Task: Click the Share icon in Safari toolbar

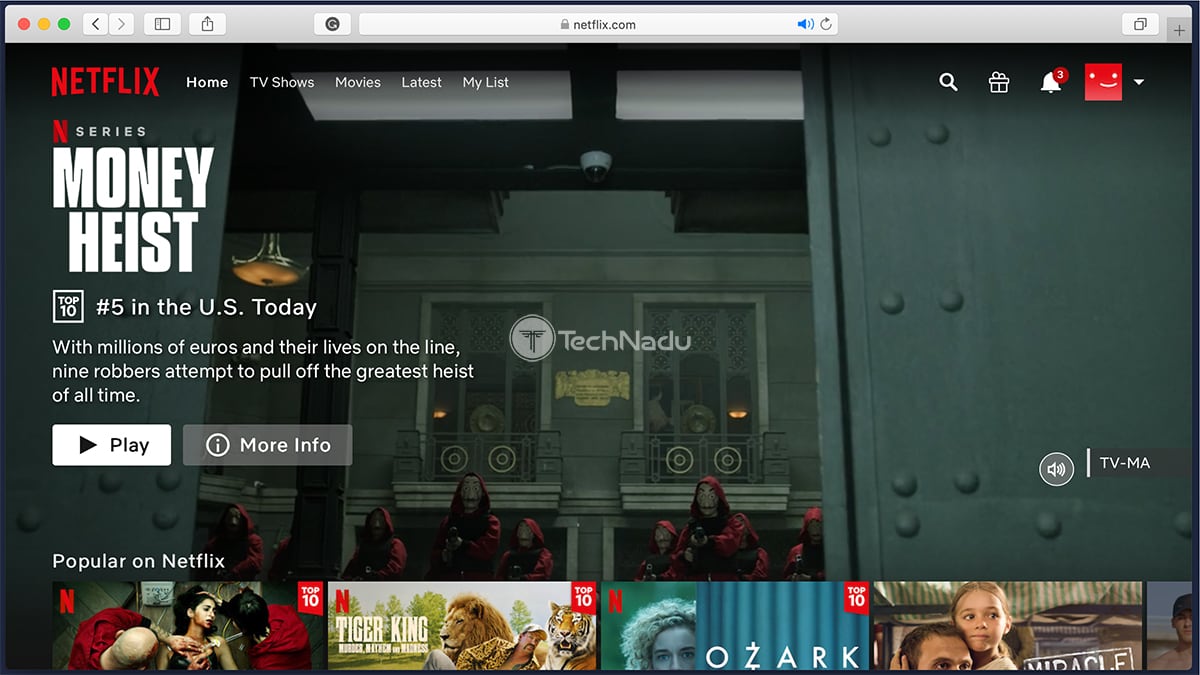Action: click(x=207, y=24)
